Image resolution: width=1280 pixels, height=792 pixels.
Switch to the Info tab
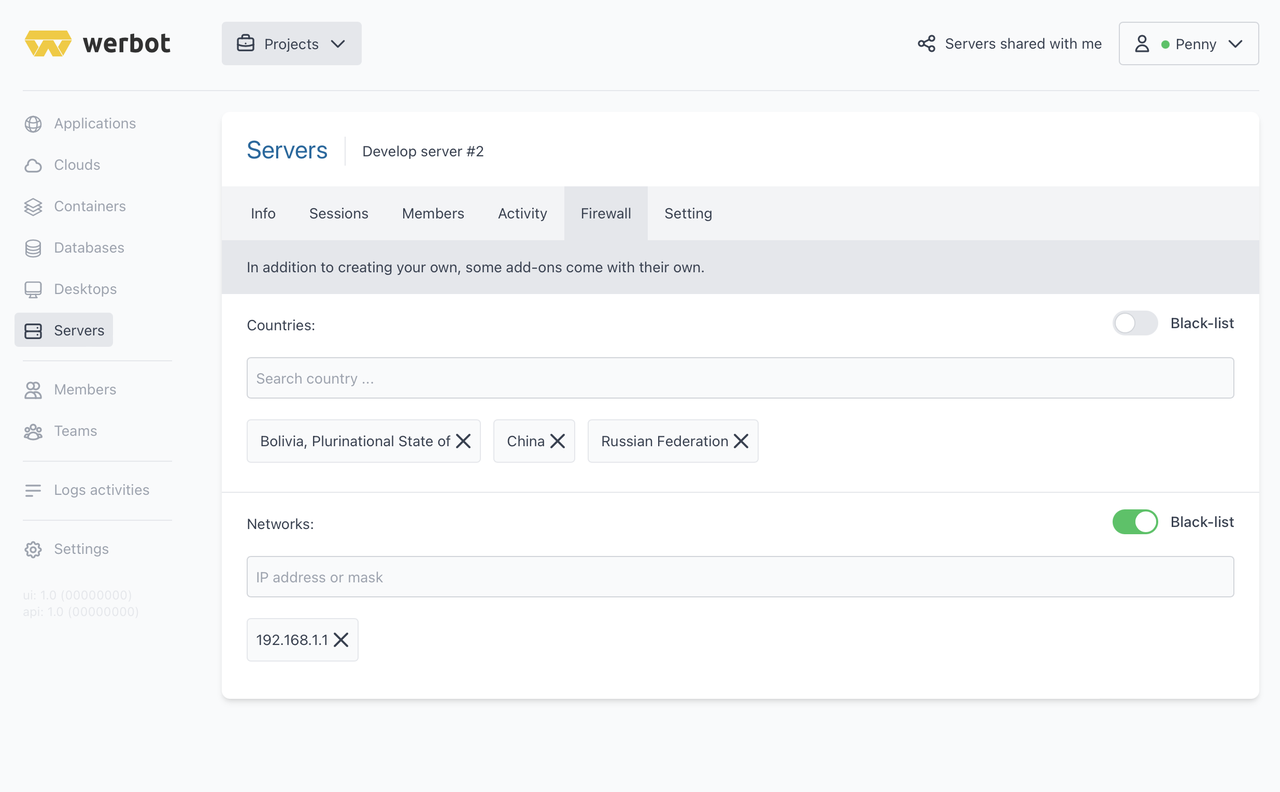263,213
